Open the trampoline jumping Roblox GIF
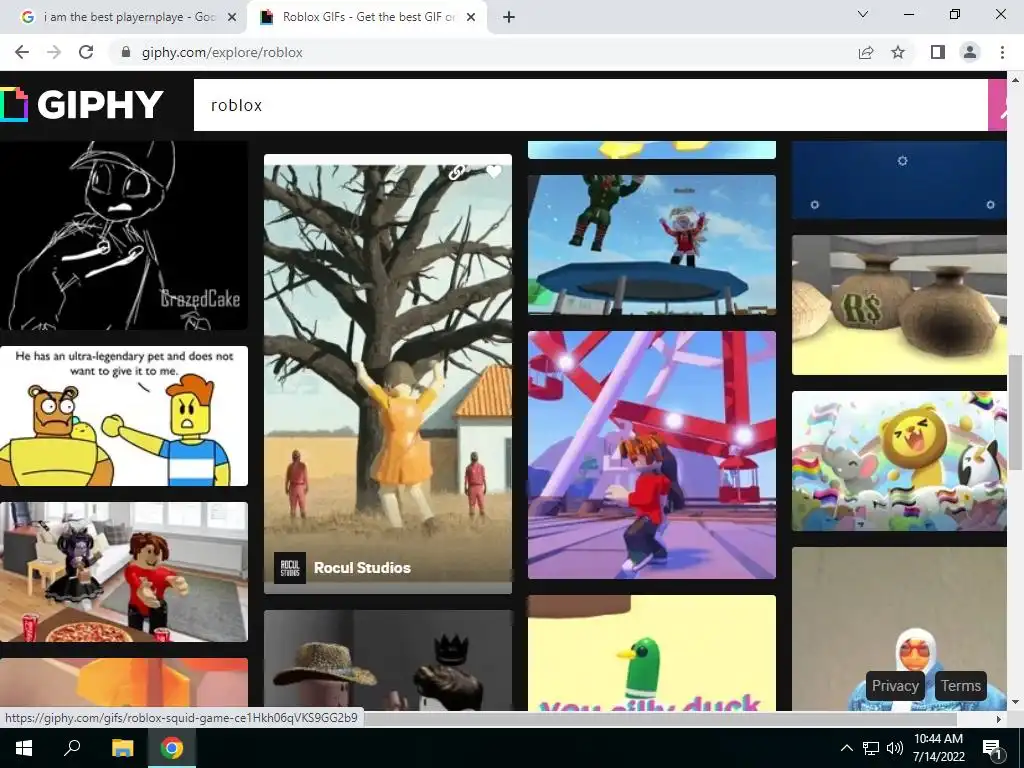The image size is (1024, 768). (652, 245)
